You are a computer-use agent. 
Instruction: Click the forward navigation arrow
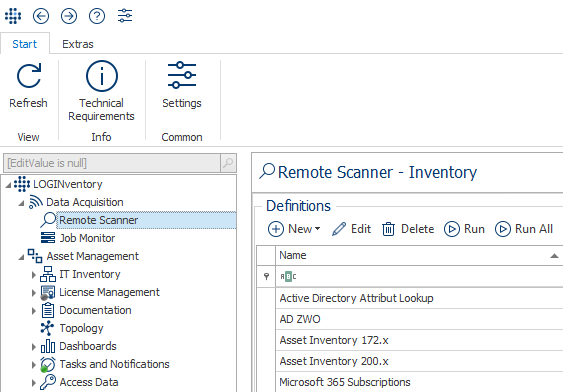pyautogui.click(x=69, y=16)
